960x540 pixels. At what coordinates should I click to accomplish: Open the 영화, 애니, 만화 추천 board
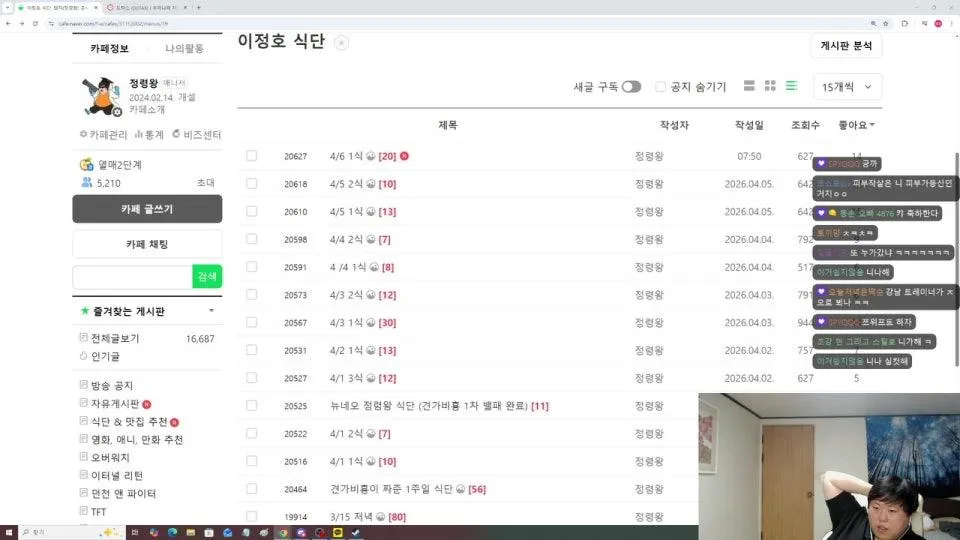coord(137,439)
